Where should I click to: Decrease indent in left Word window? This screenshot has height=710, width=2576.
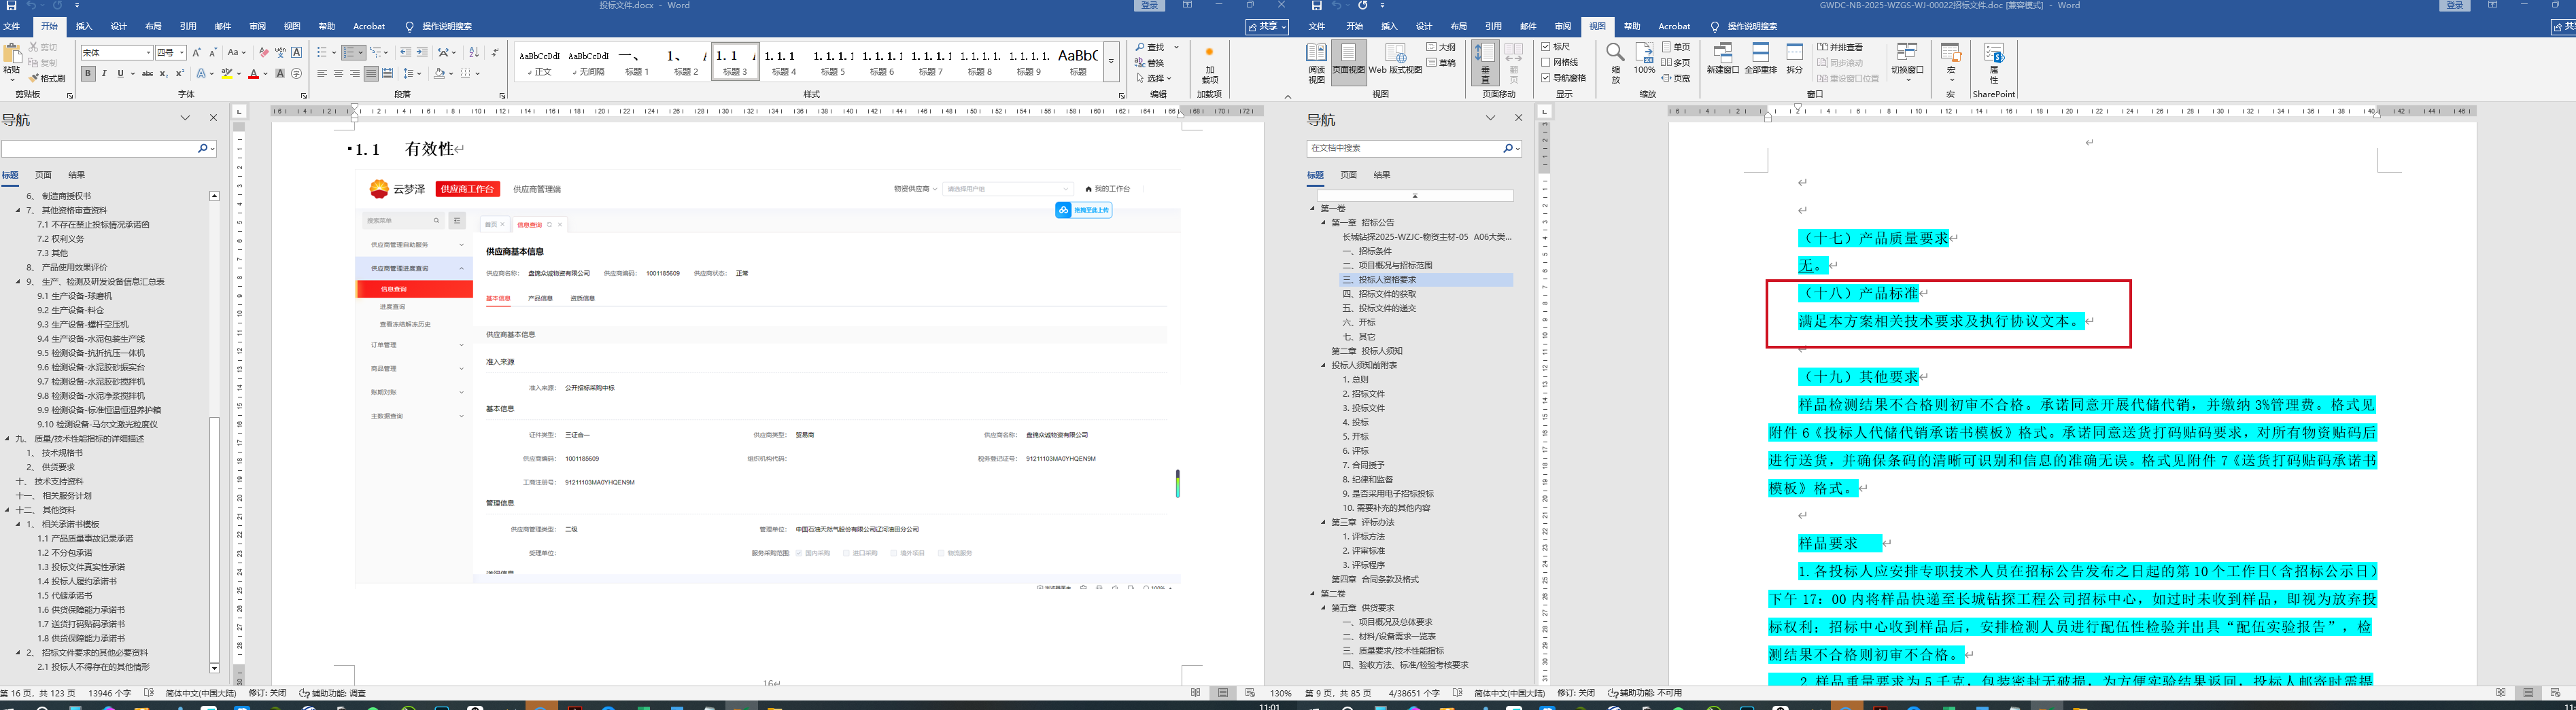(405, 52)
